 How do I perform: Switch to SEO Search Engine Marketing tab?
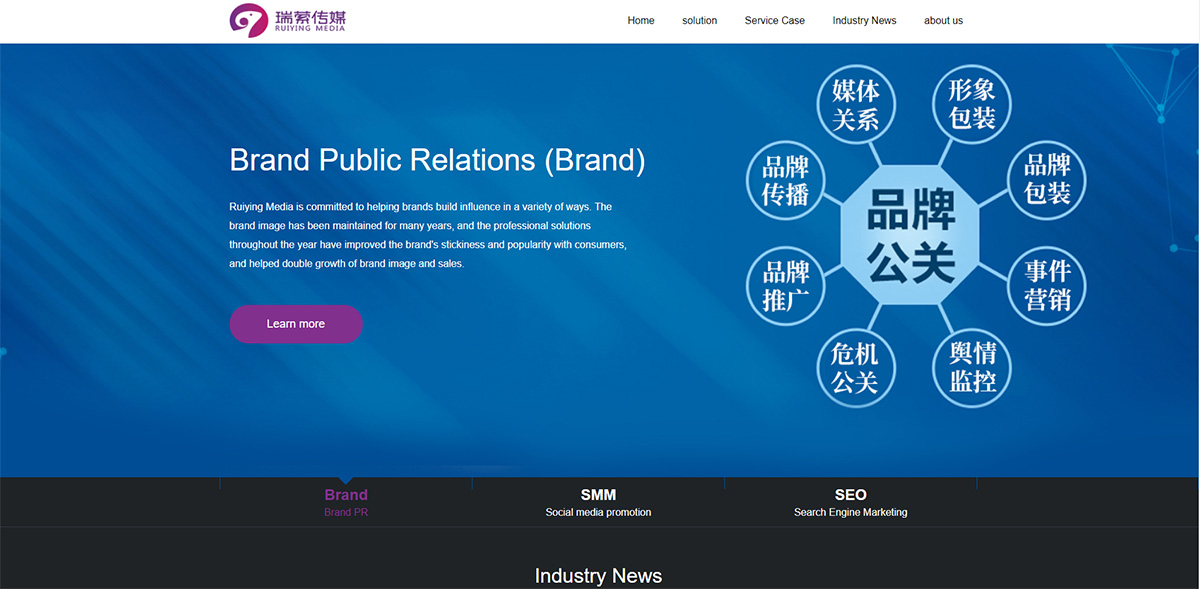click(850, 502)
